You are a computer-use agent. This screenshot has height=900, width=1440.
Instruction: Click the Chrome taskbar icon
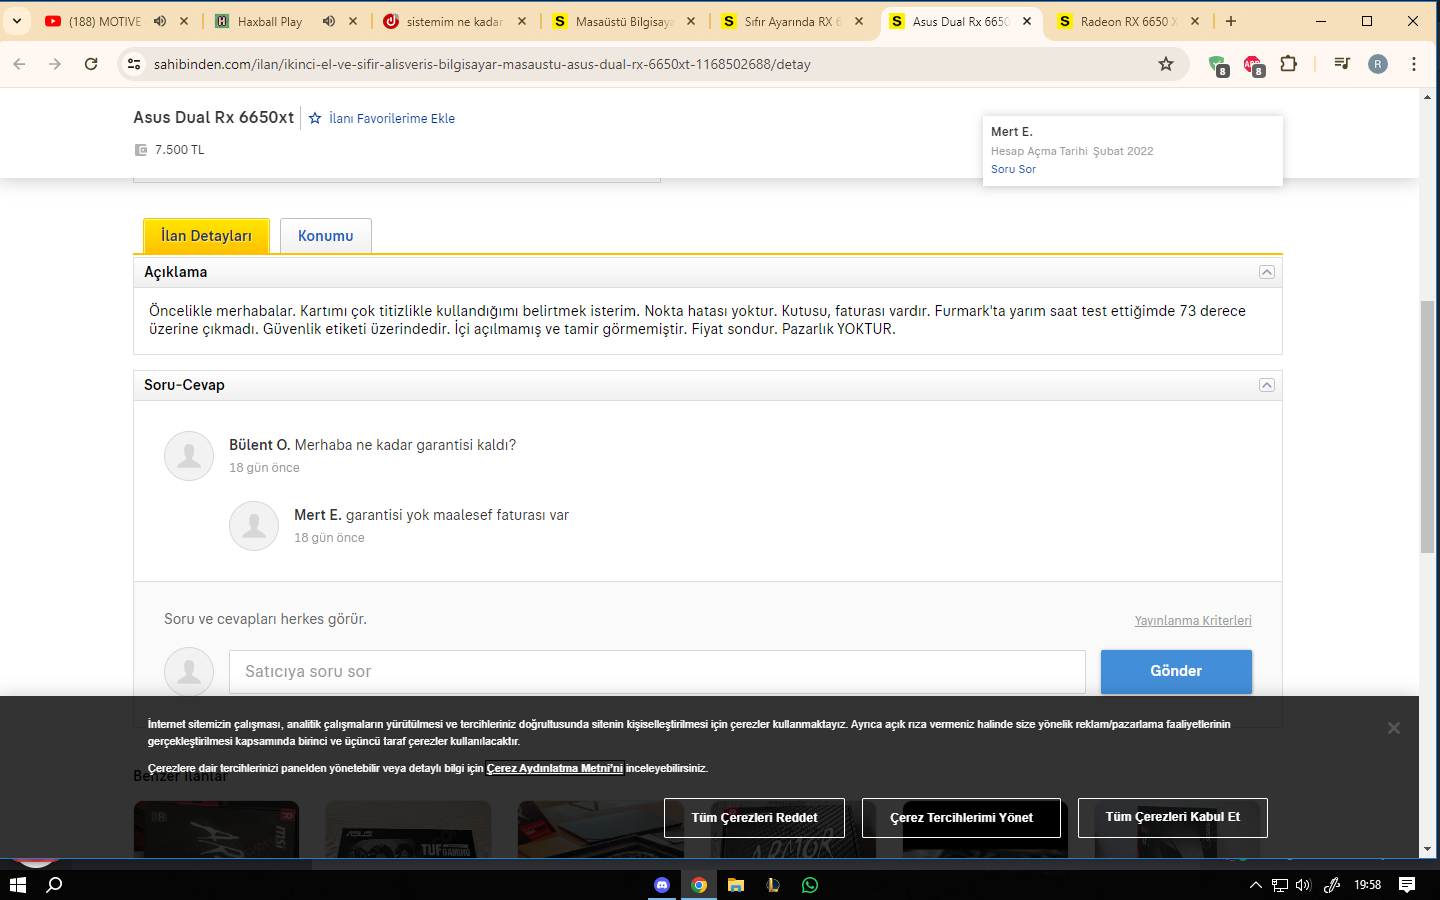[699, 885]
